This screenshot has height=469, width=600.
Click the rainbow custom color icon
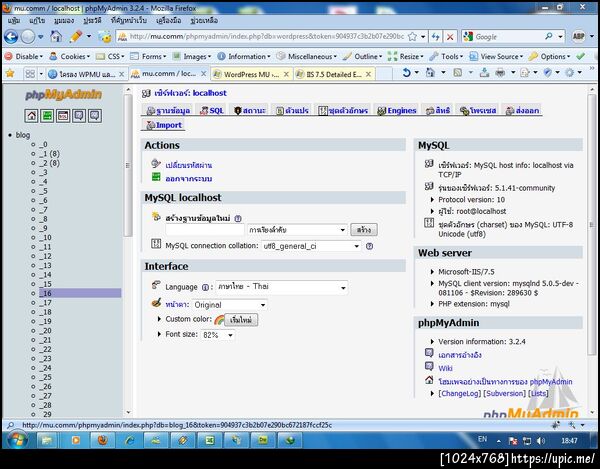click(219, 319)
